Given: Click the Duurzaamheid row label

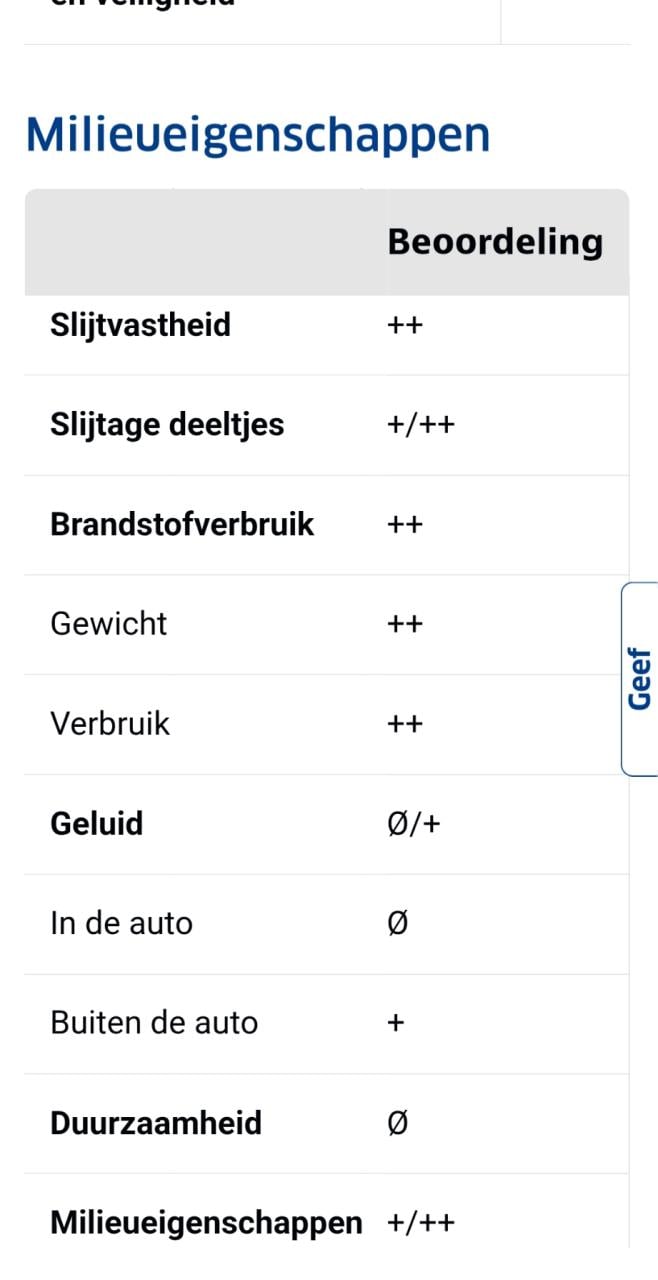Looking at the screenshot, I should tap(156, 1122).
